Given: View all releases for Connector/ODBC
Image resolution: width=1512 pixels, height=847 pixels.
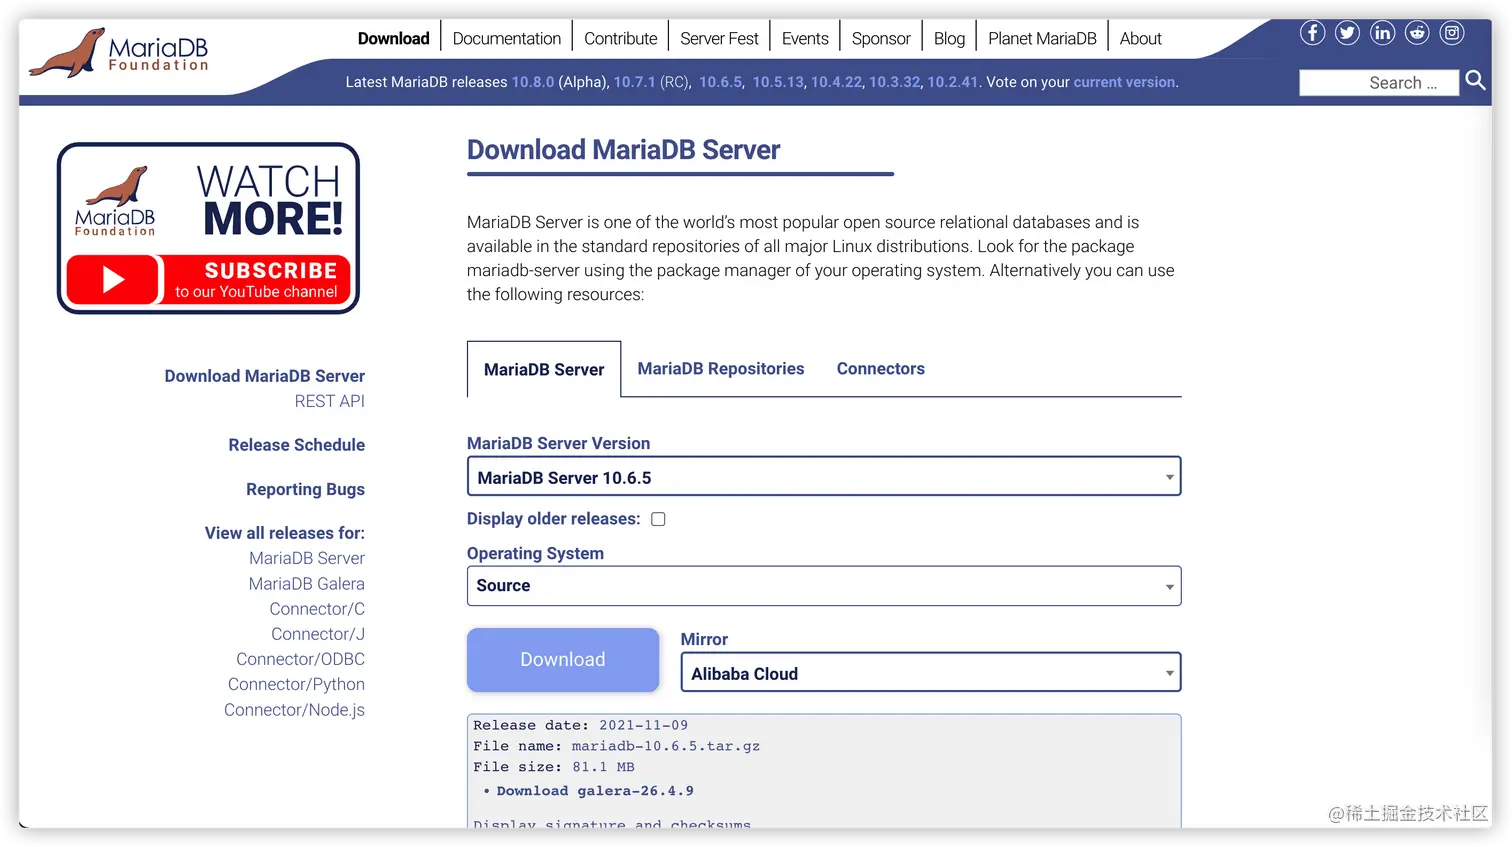Looking at the screenshot, I should coord(301,659).
